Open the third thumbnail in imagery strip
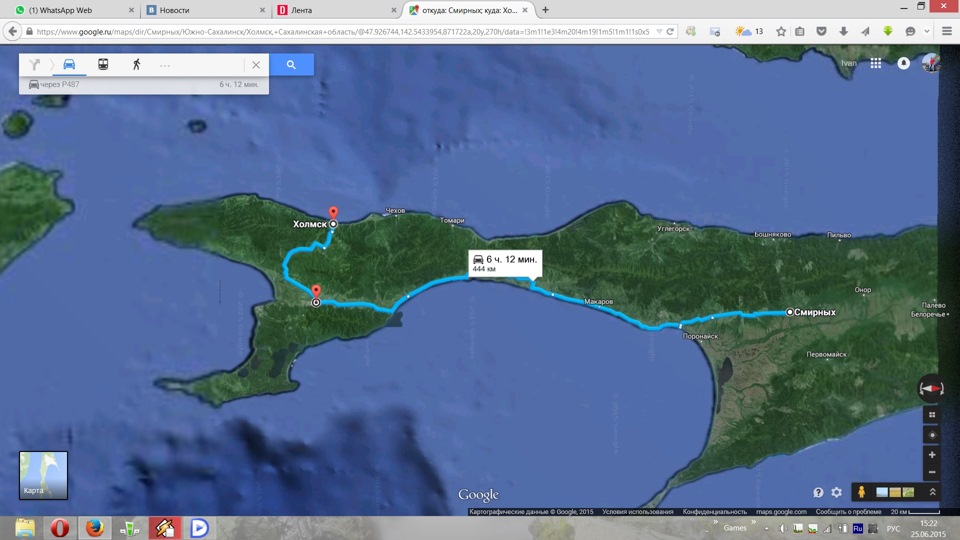Screen dimensions: 960x540 [x=909, y=492]
